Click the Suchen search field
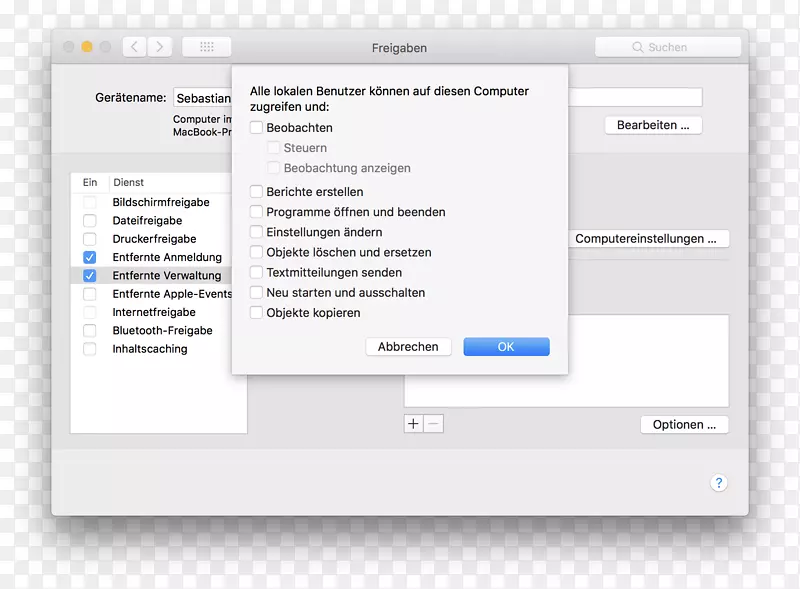The height and width of the screenshot is (589, 800). (667, 47)
